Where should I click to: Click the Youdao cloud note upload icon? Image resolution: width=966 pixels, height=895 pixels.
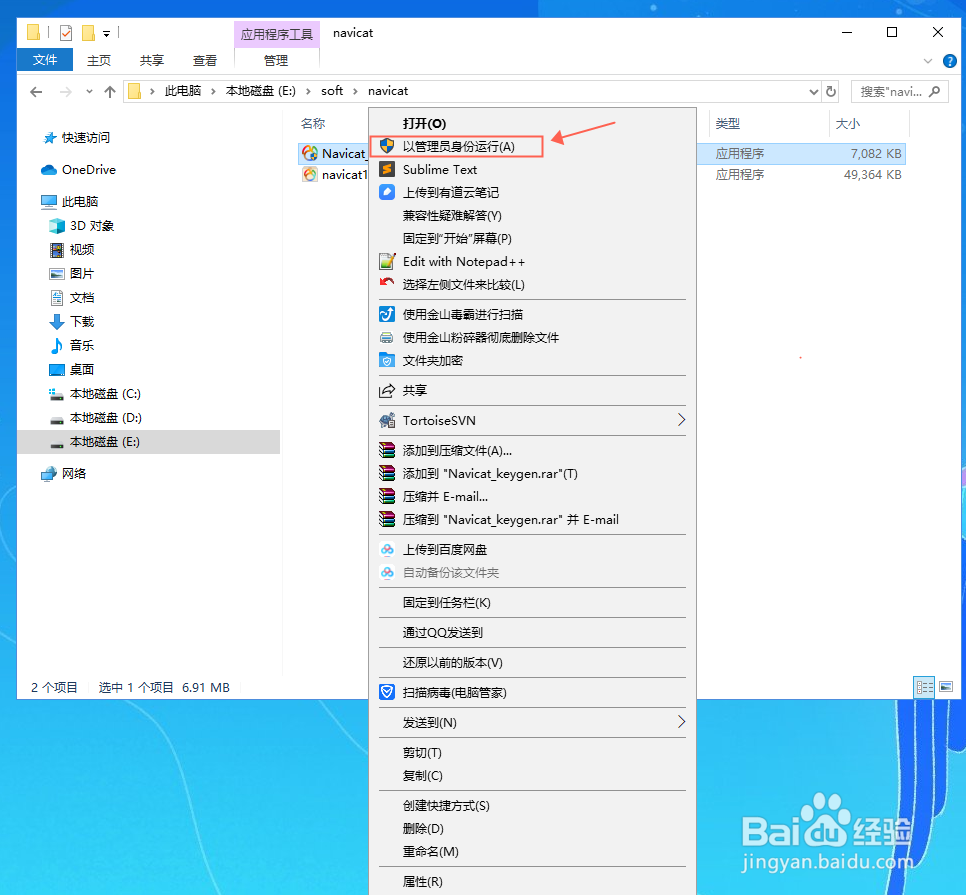point(387,192)
